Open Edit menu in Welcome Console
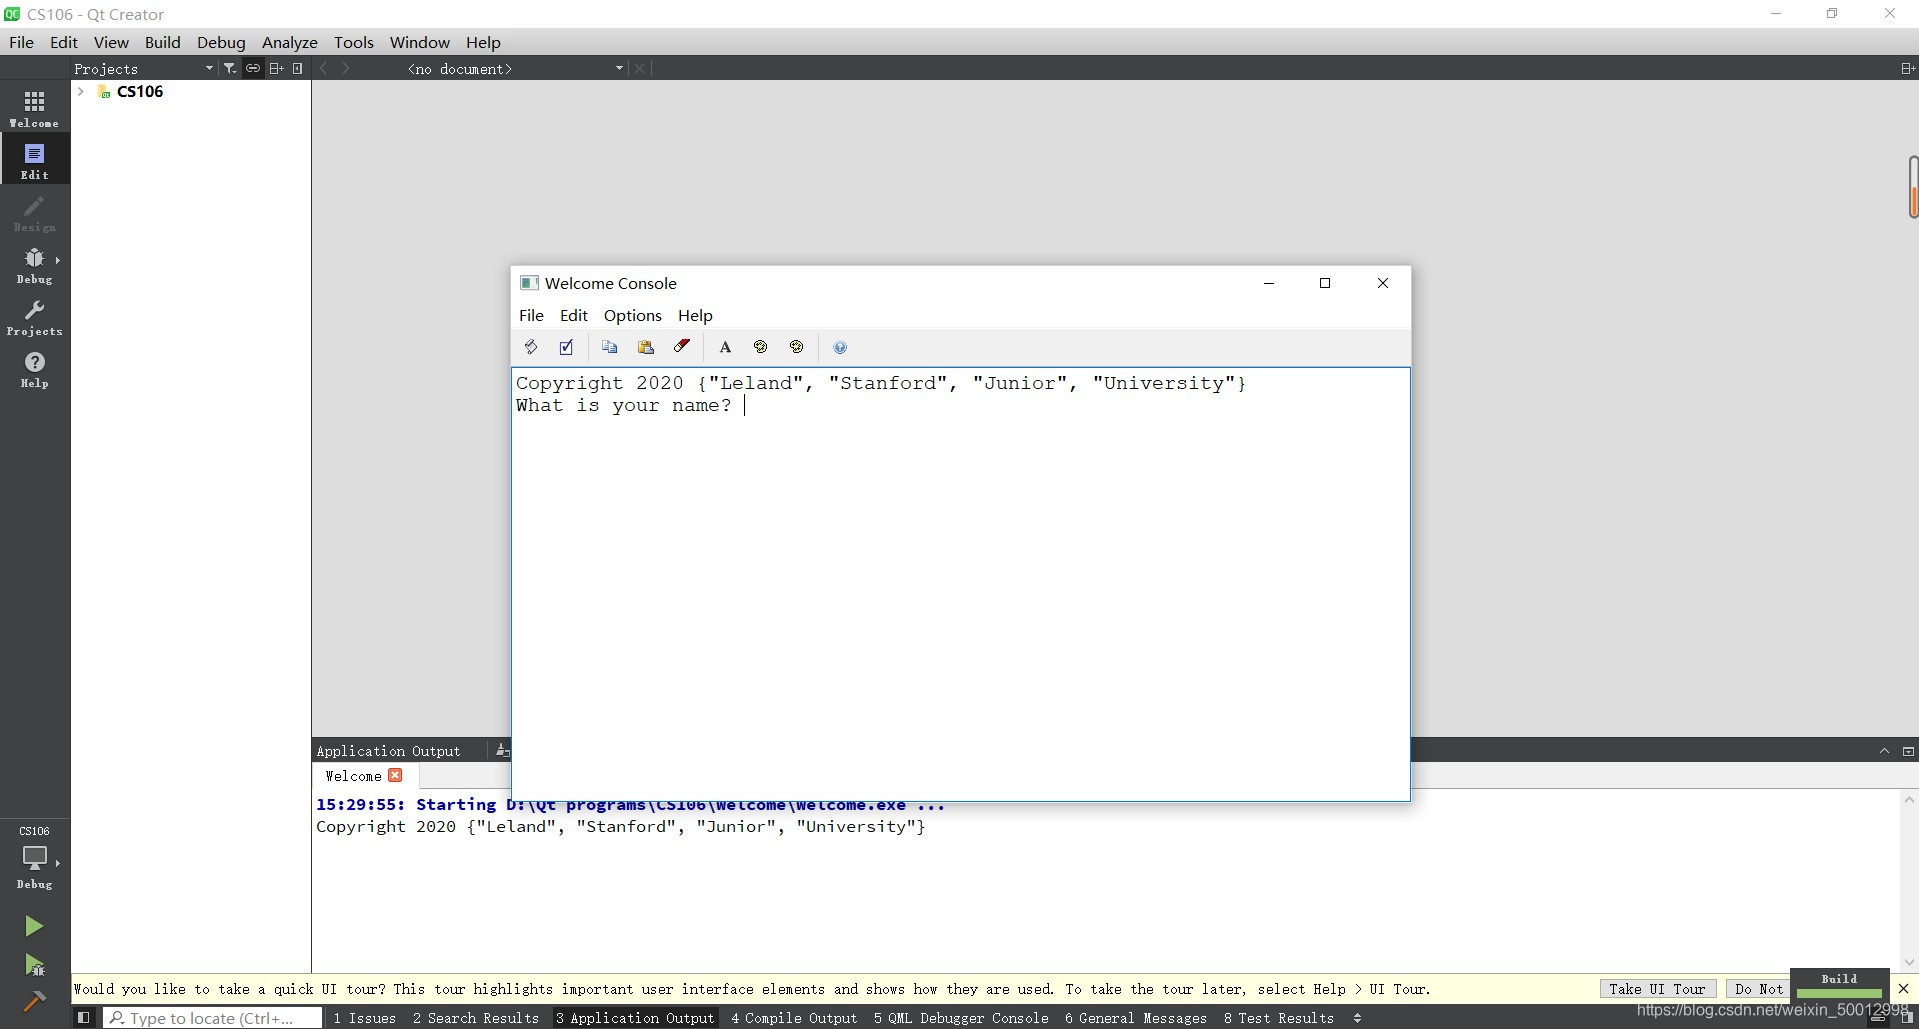1919x1029 pixels. 573,315
